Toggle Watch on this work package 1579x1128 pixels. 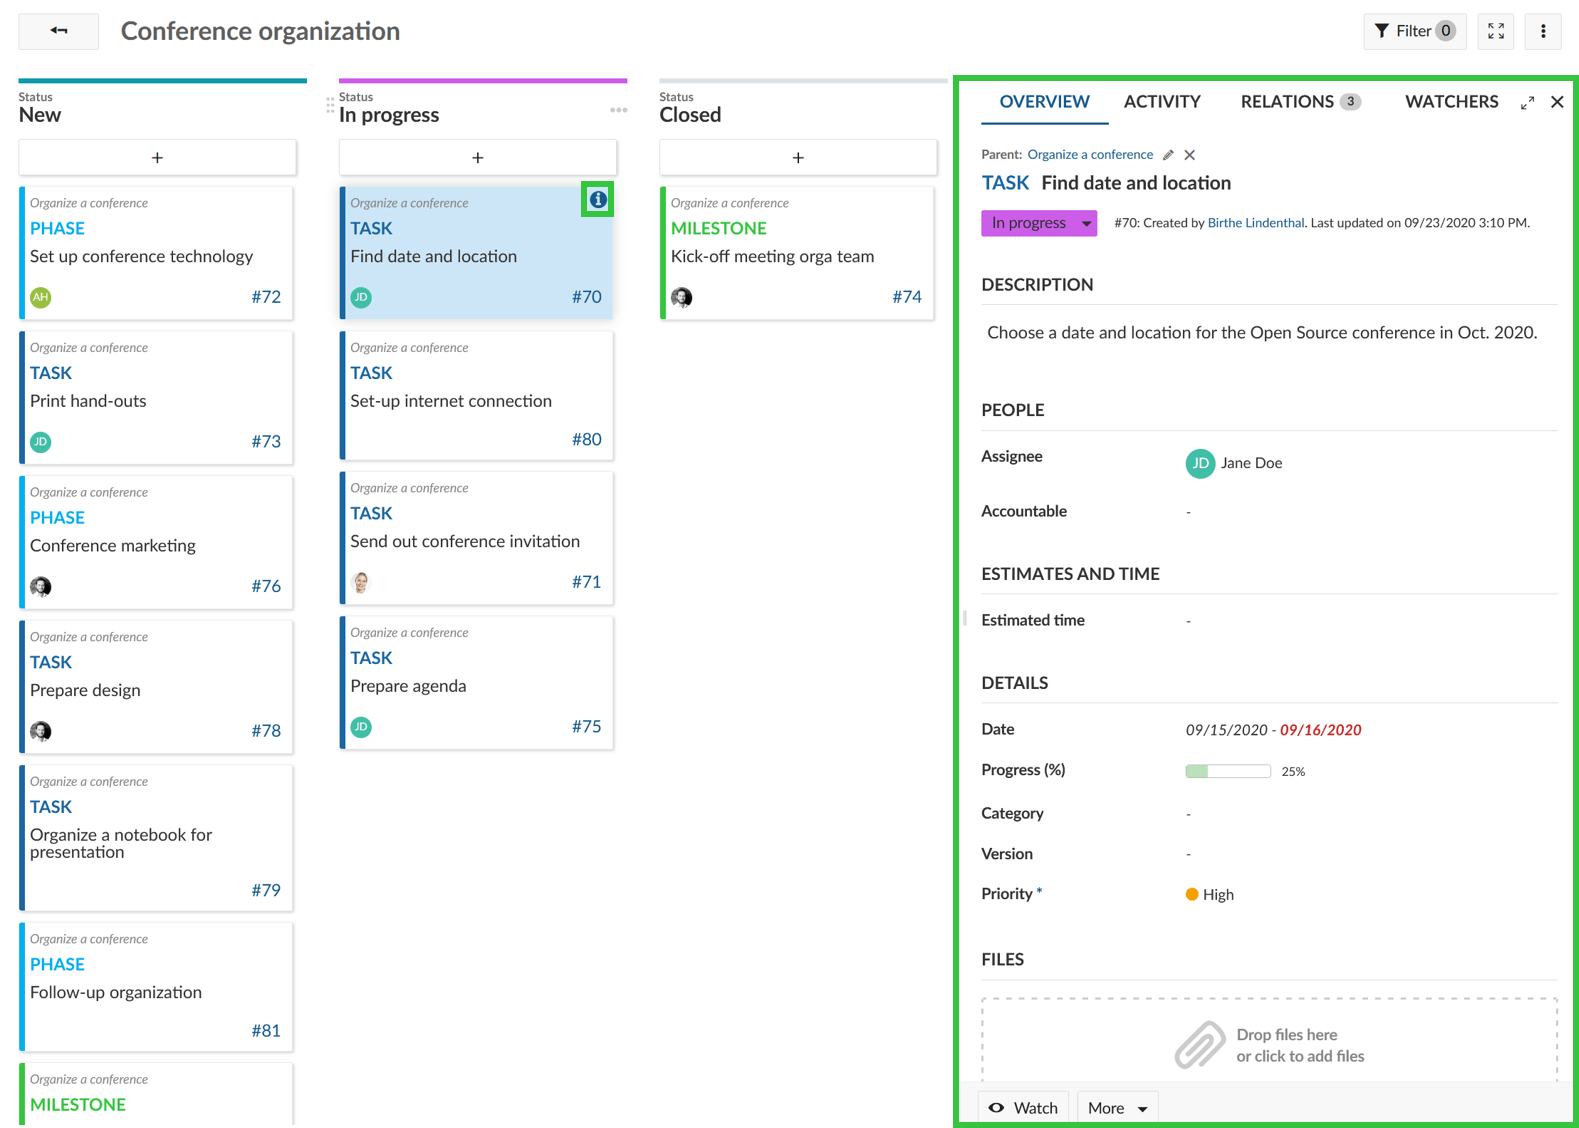coord(1023,1107)
